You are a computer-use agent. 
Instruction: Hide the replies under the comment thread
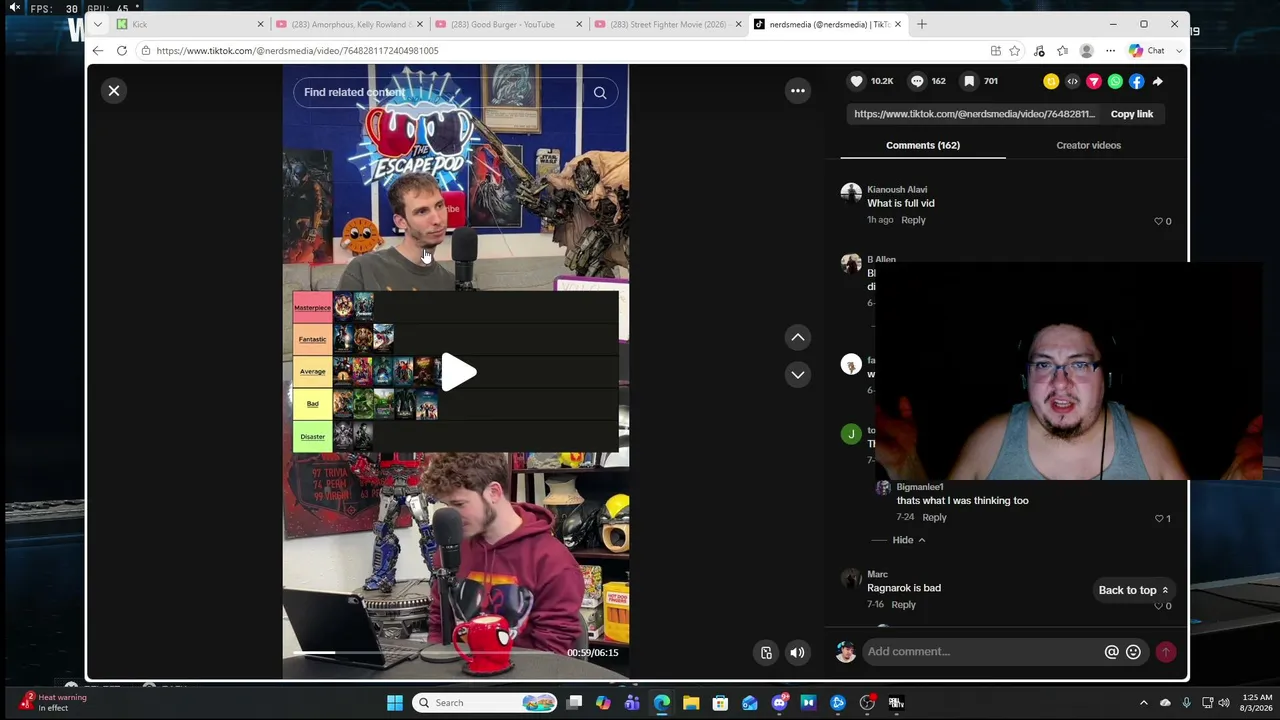tap(908, 540)
